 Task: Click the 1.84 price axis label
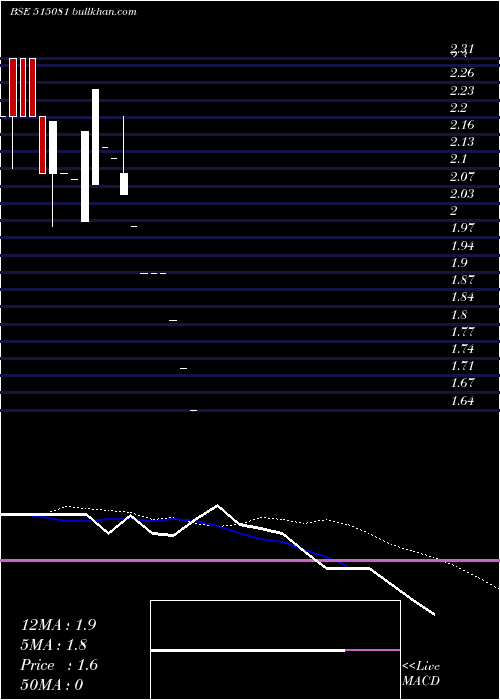pyautogui.click(x=462, y=297)
